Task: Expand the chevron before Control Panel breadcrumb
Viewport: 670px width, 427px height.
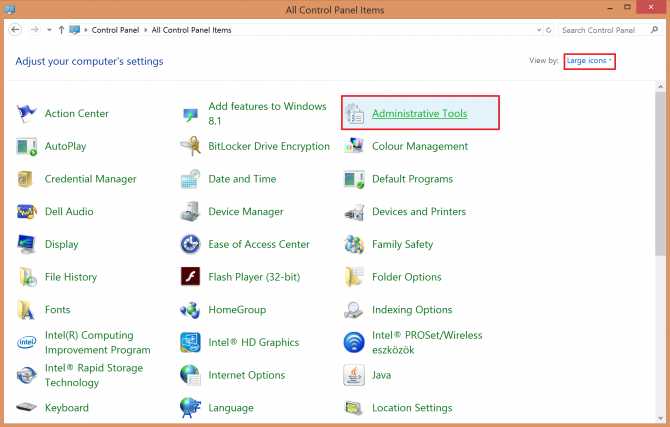Action: coord(86,30)
